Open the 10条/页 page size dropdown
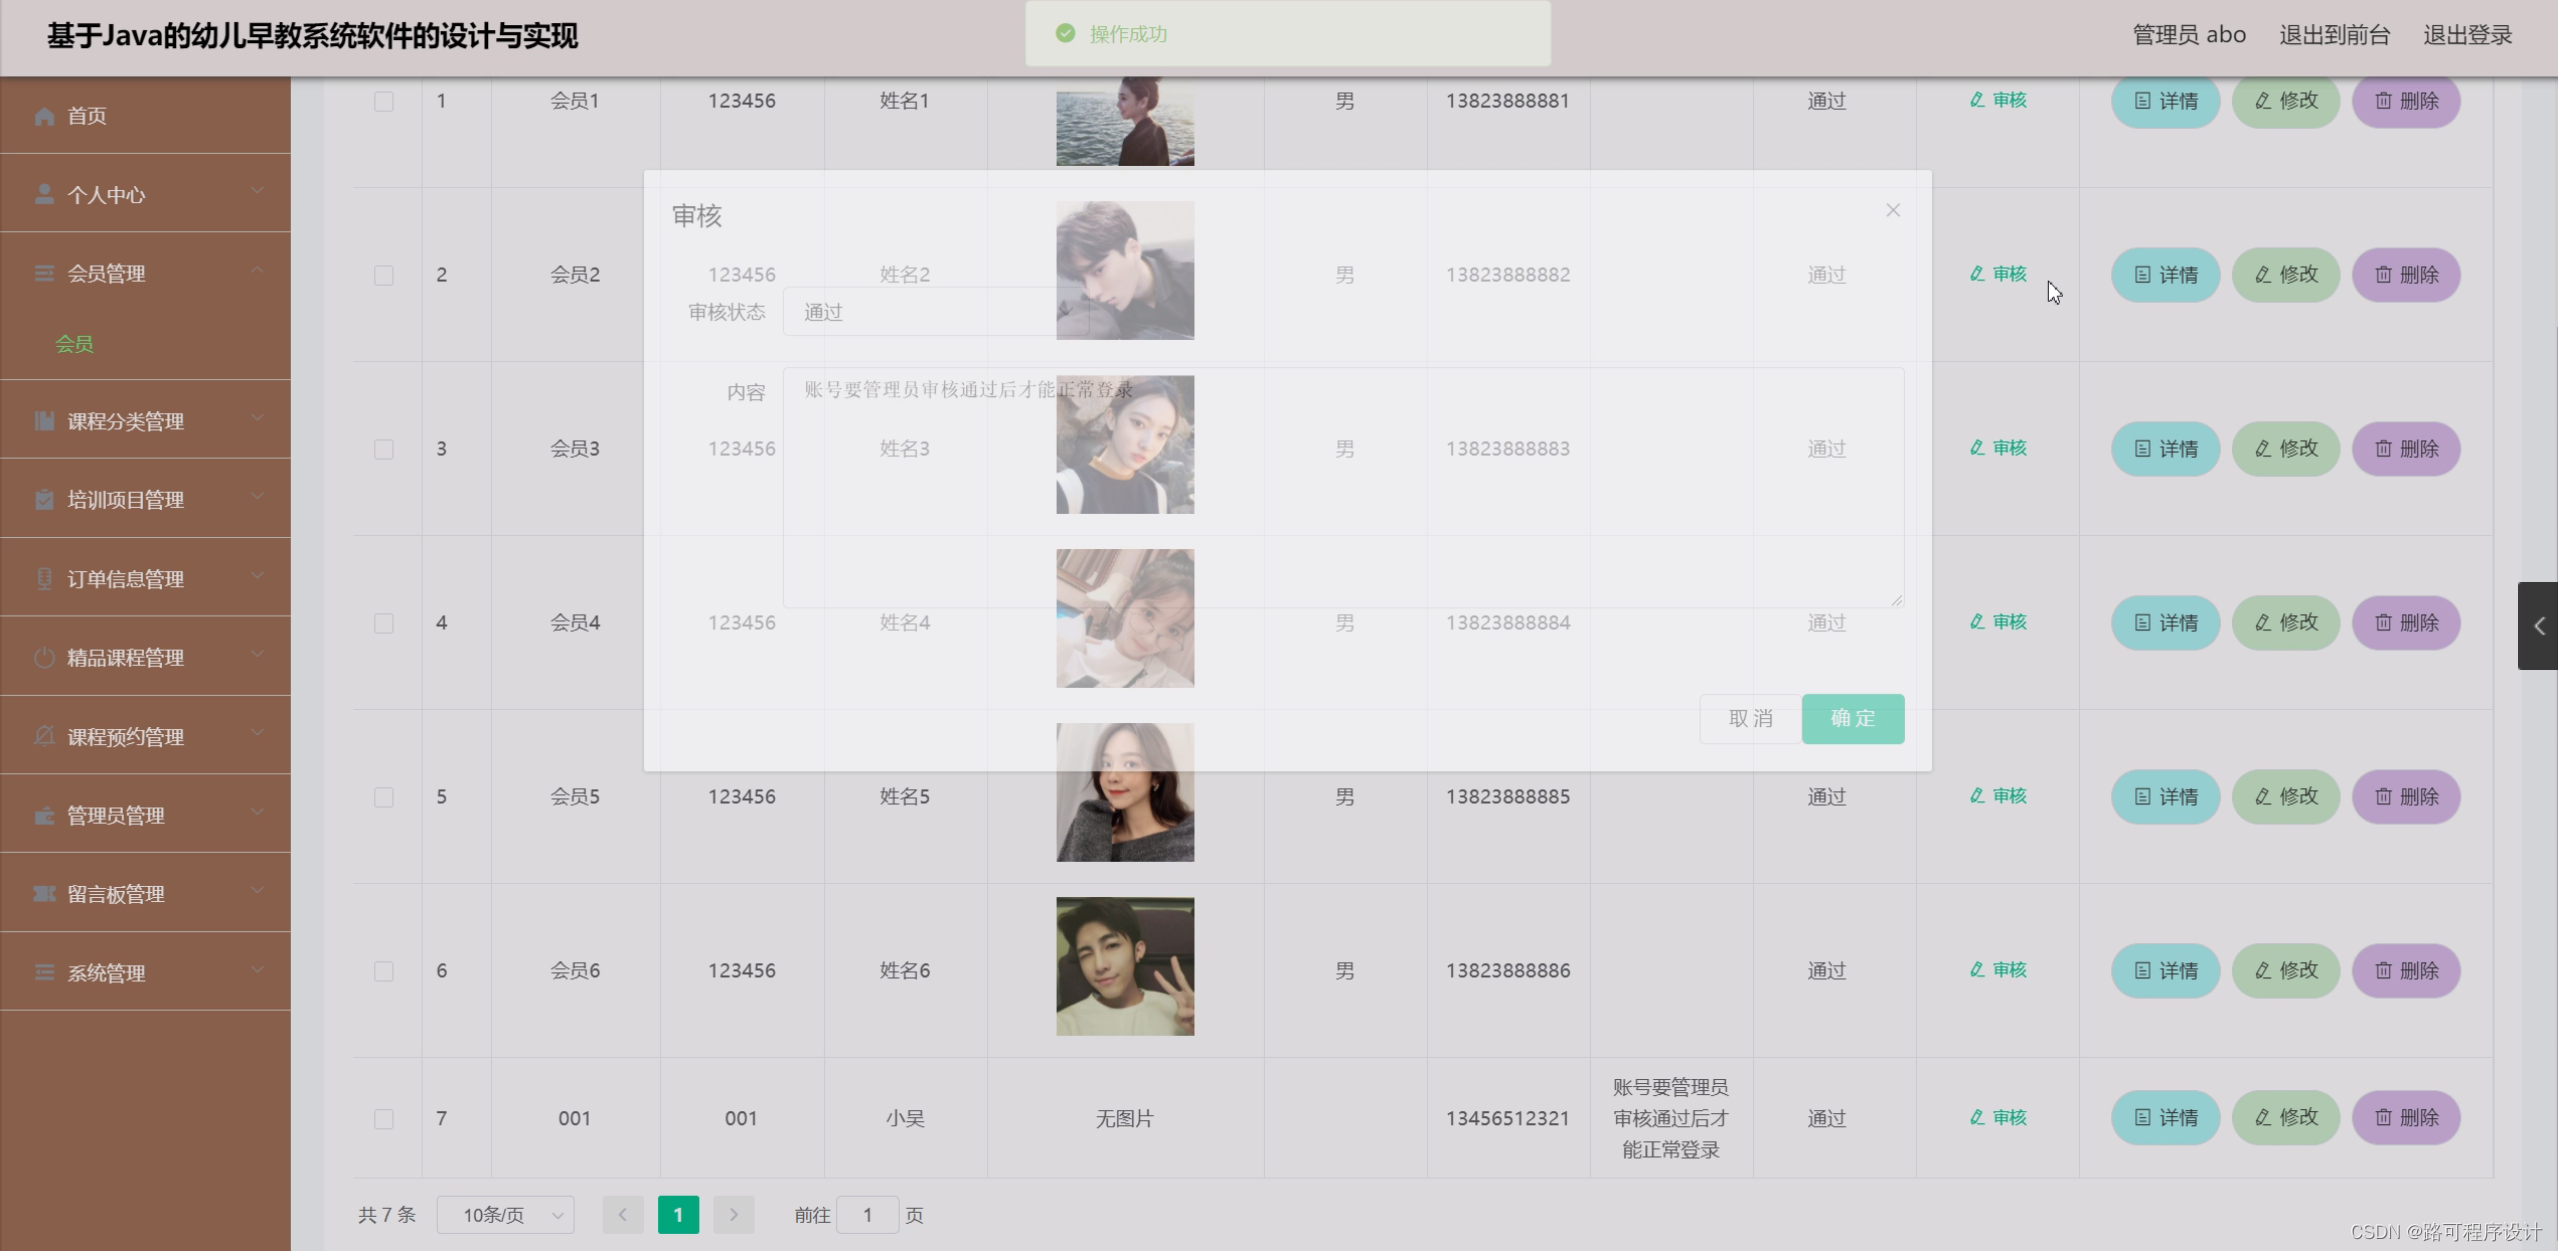Screen dimensions: 2558x1251 click(x=506, y=1215)
